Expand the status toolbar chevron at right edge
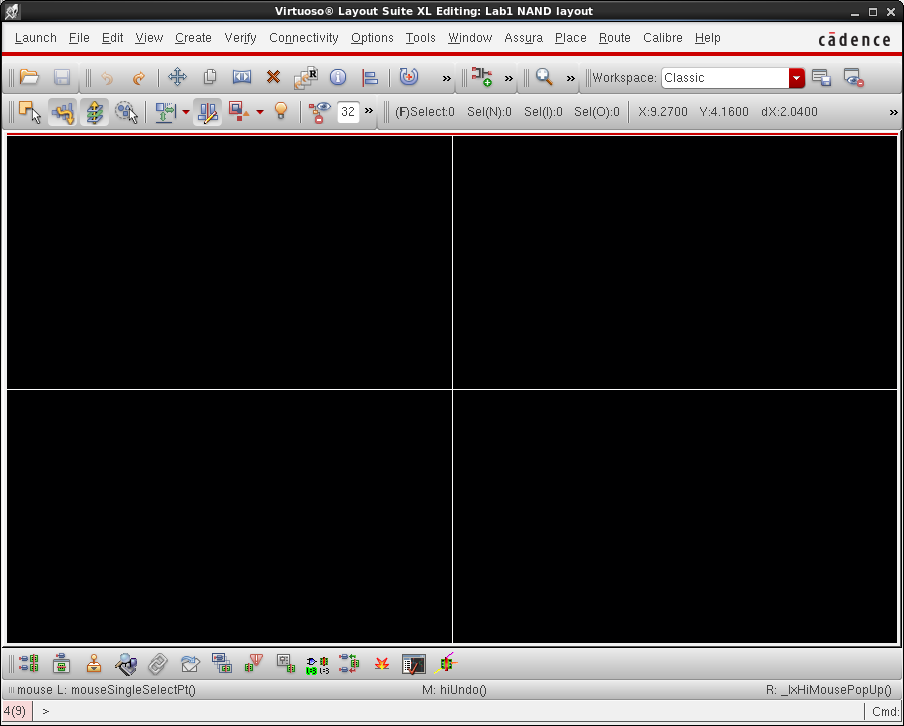Image resolution: width=904 pixels, height=726 pixels. point(894,112)
